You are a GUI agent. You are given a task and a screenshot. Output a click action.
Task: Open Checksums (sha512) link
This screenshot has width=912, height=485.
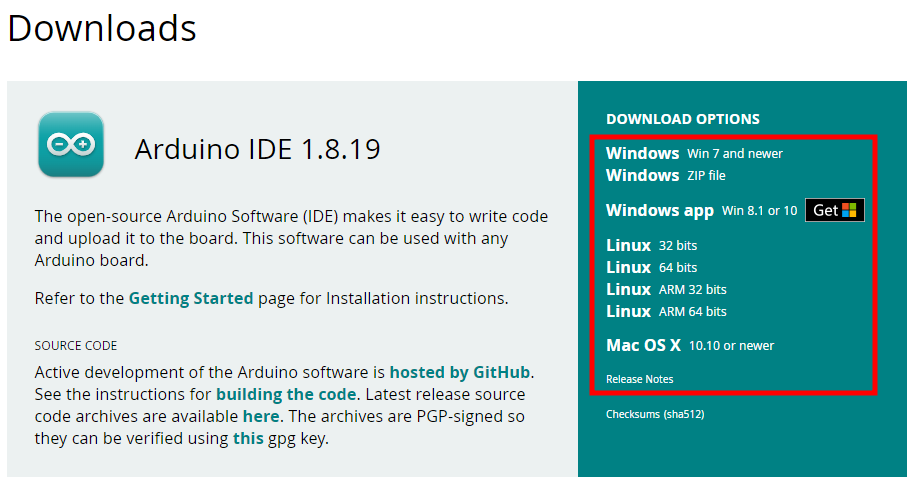(x=655, y=414)
